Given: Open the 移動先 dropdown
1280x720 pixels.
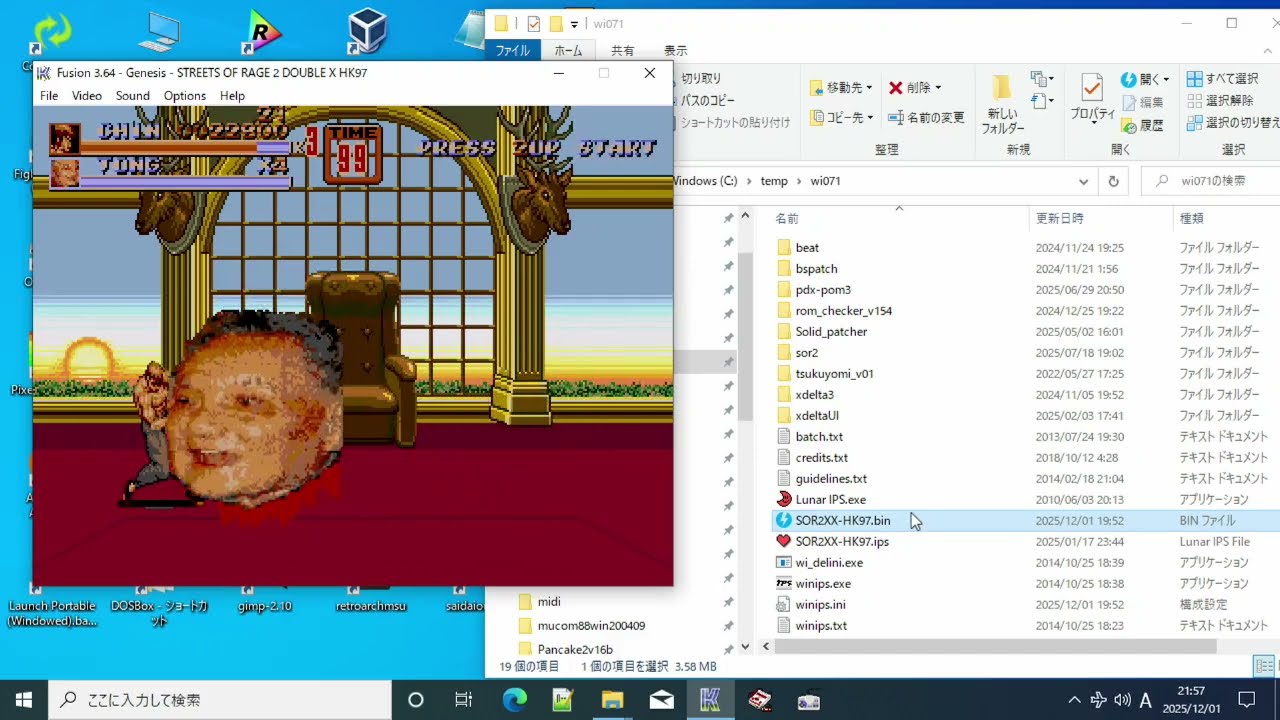Looking at the screenshot, I should [841, 88].
